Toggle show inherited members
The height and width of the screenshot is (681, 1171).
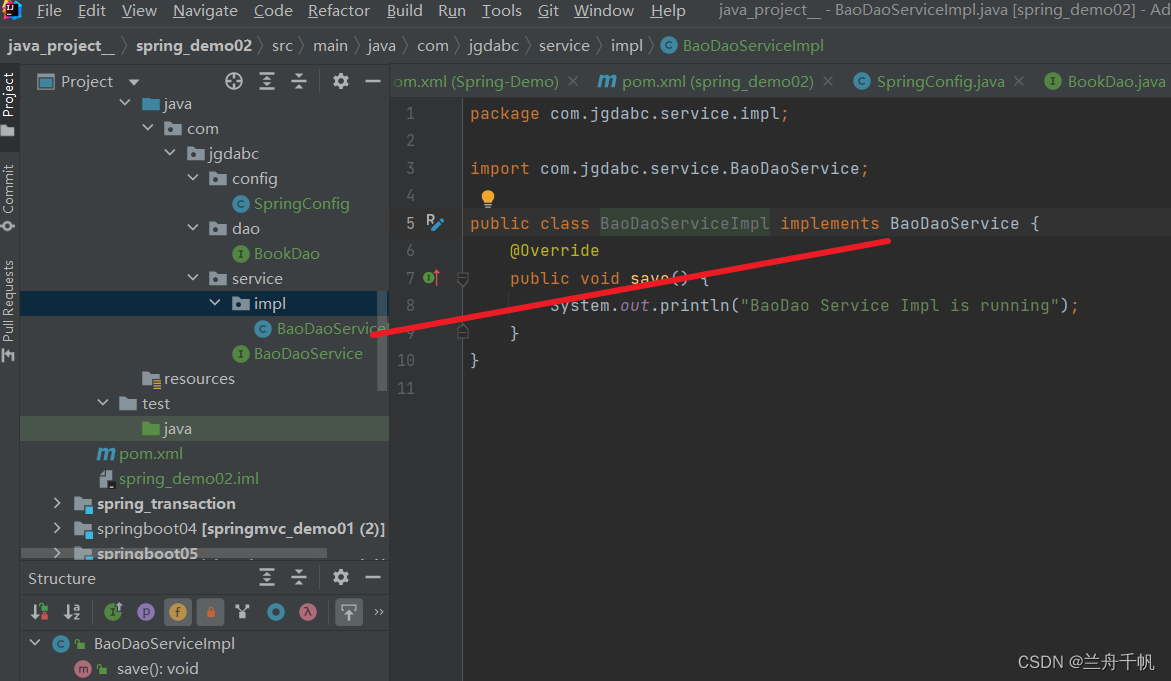[242, 612]
